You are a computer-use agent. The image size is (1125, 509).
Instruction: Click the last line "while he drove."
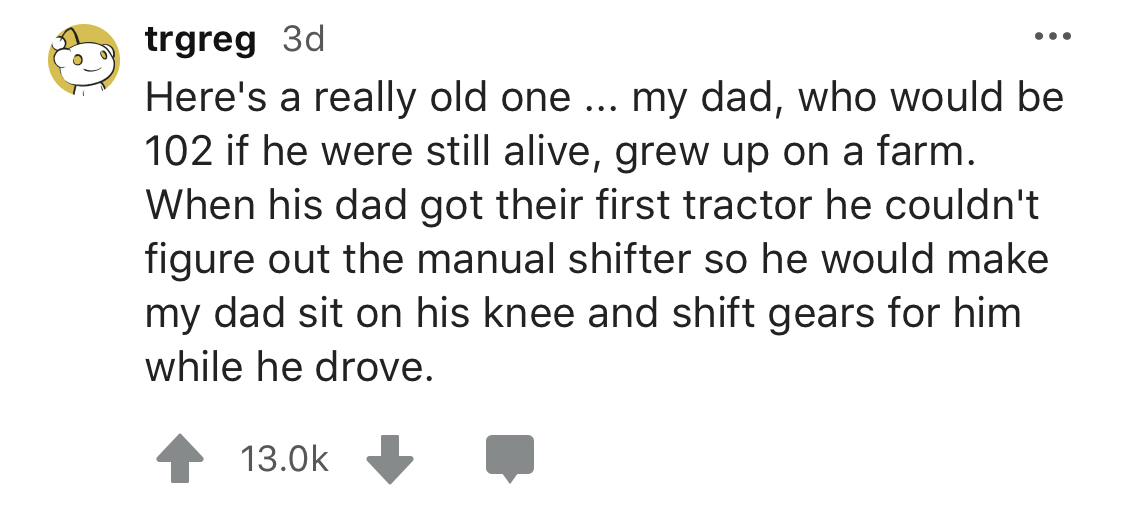(x=290, y=369)
